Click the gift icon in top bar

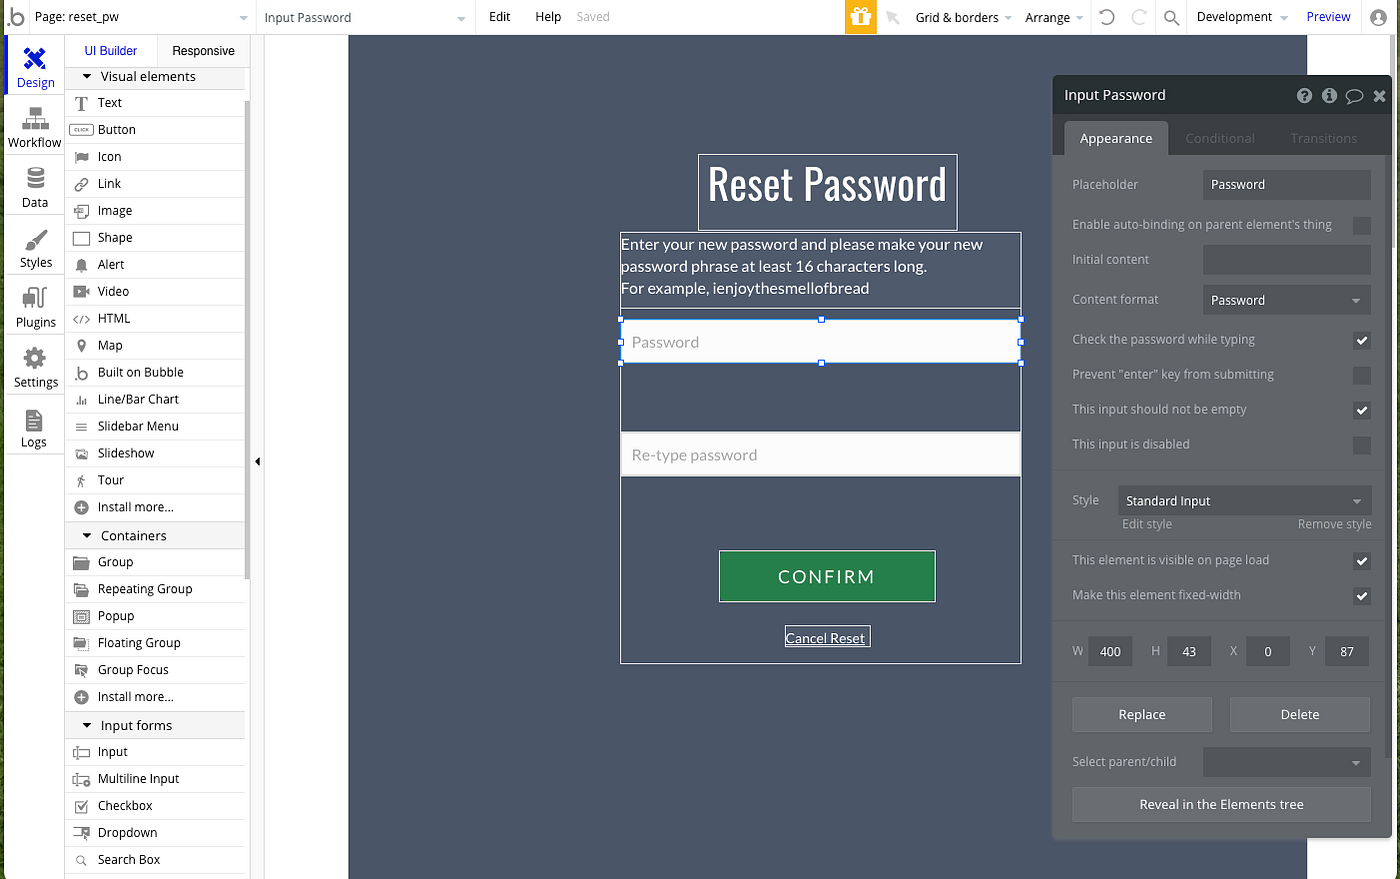860,17
